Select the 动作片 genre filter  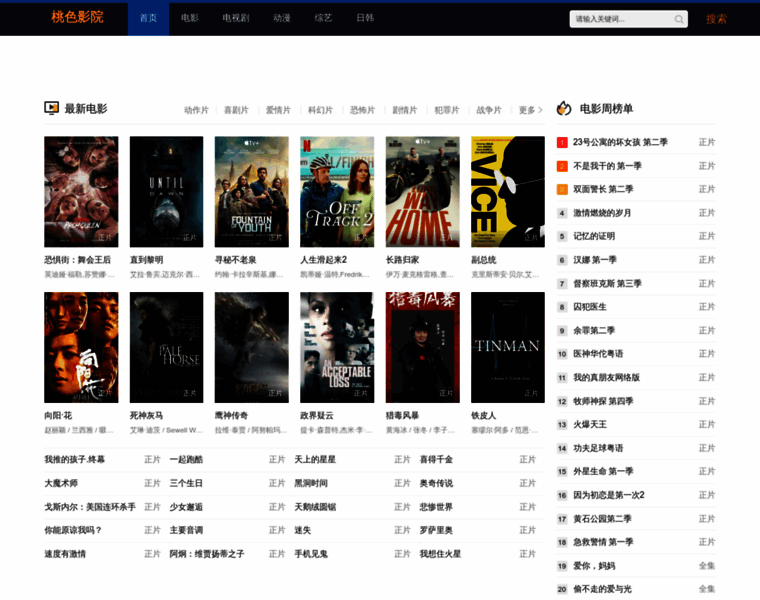196,110
